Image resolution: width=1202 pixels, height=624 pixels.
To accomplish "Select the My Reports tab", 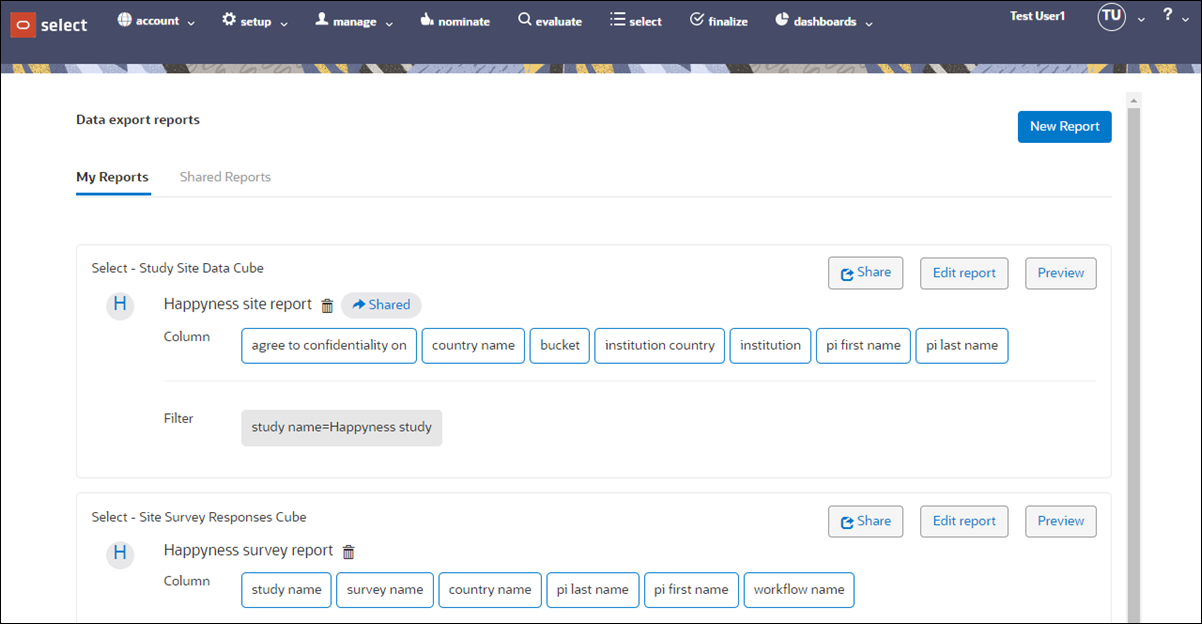I will (x=112, y=177).
